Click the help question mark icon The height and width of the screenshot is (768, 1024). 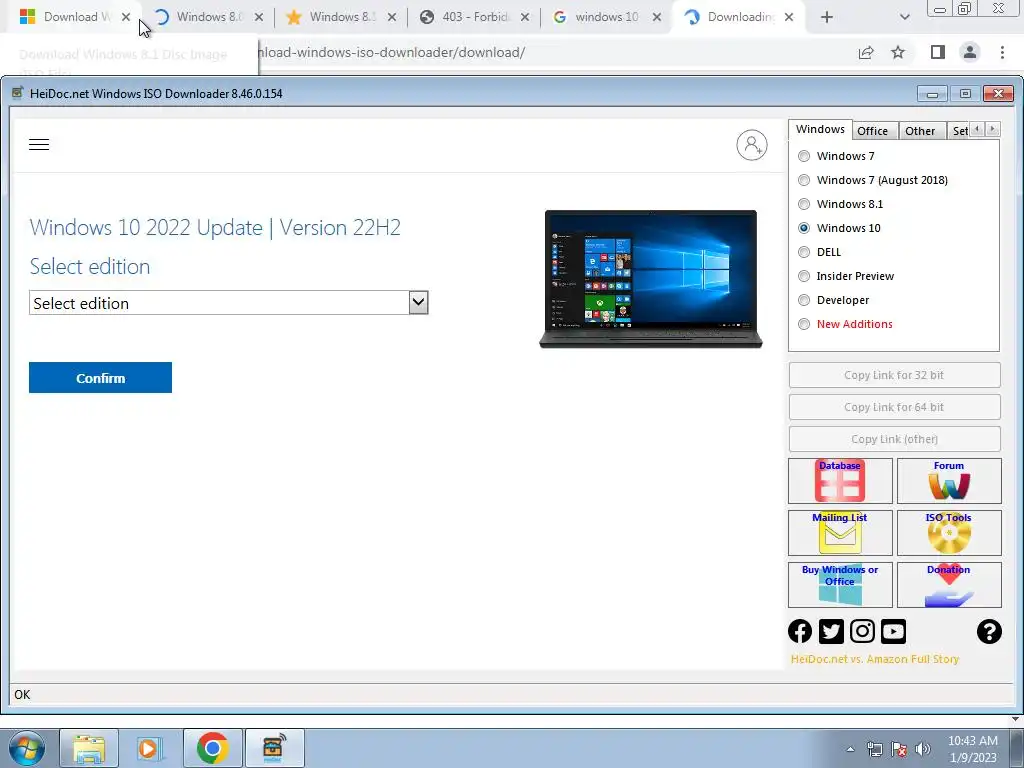pos(989,632)
